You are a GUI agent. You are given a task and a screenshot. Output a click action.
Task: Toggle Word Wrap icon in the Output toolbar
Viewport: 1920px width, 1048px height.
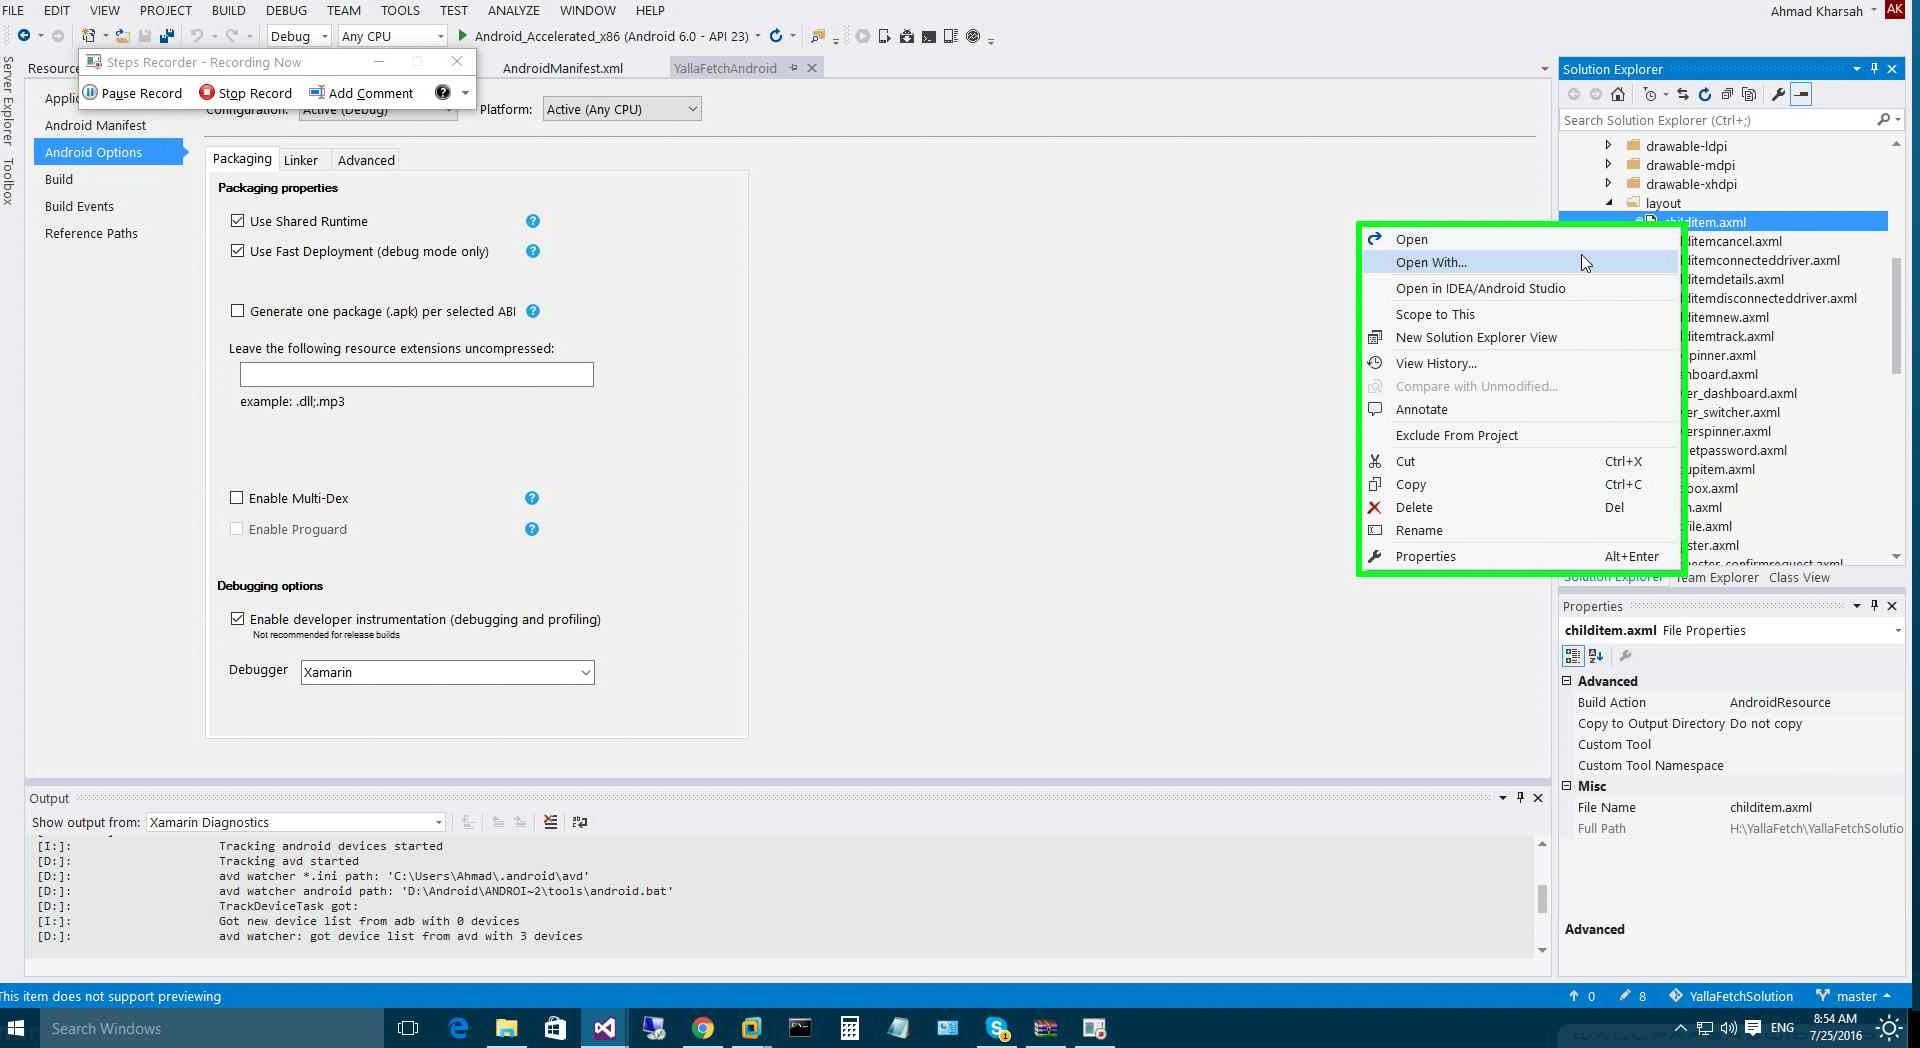pos(580,822)
